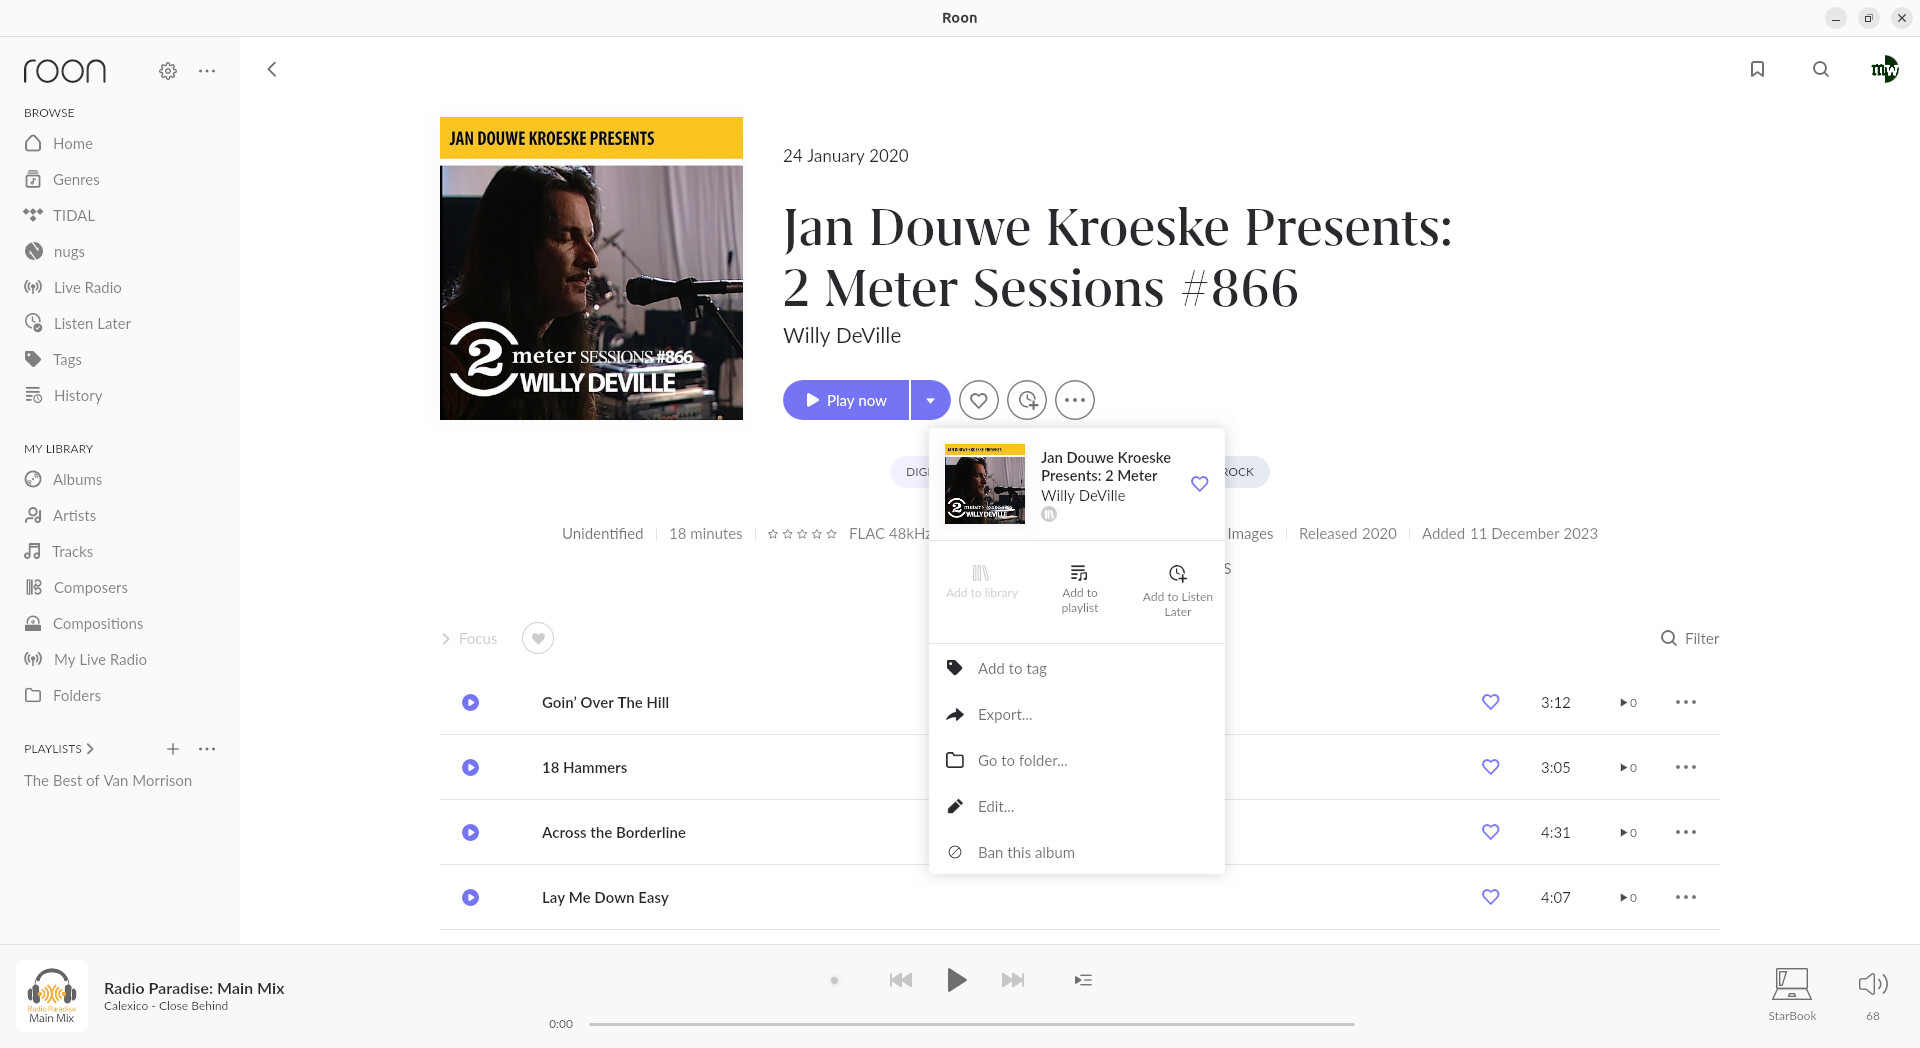Expand the Focus options

(x=469, y=639)
